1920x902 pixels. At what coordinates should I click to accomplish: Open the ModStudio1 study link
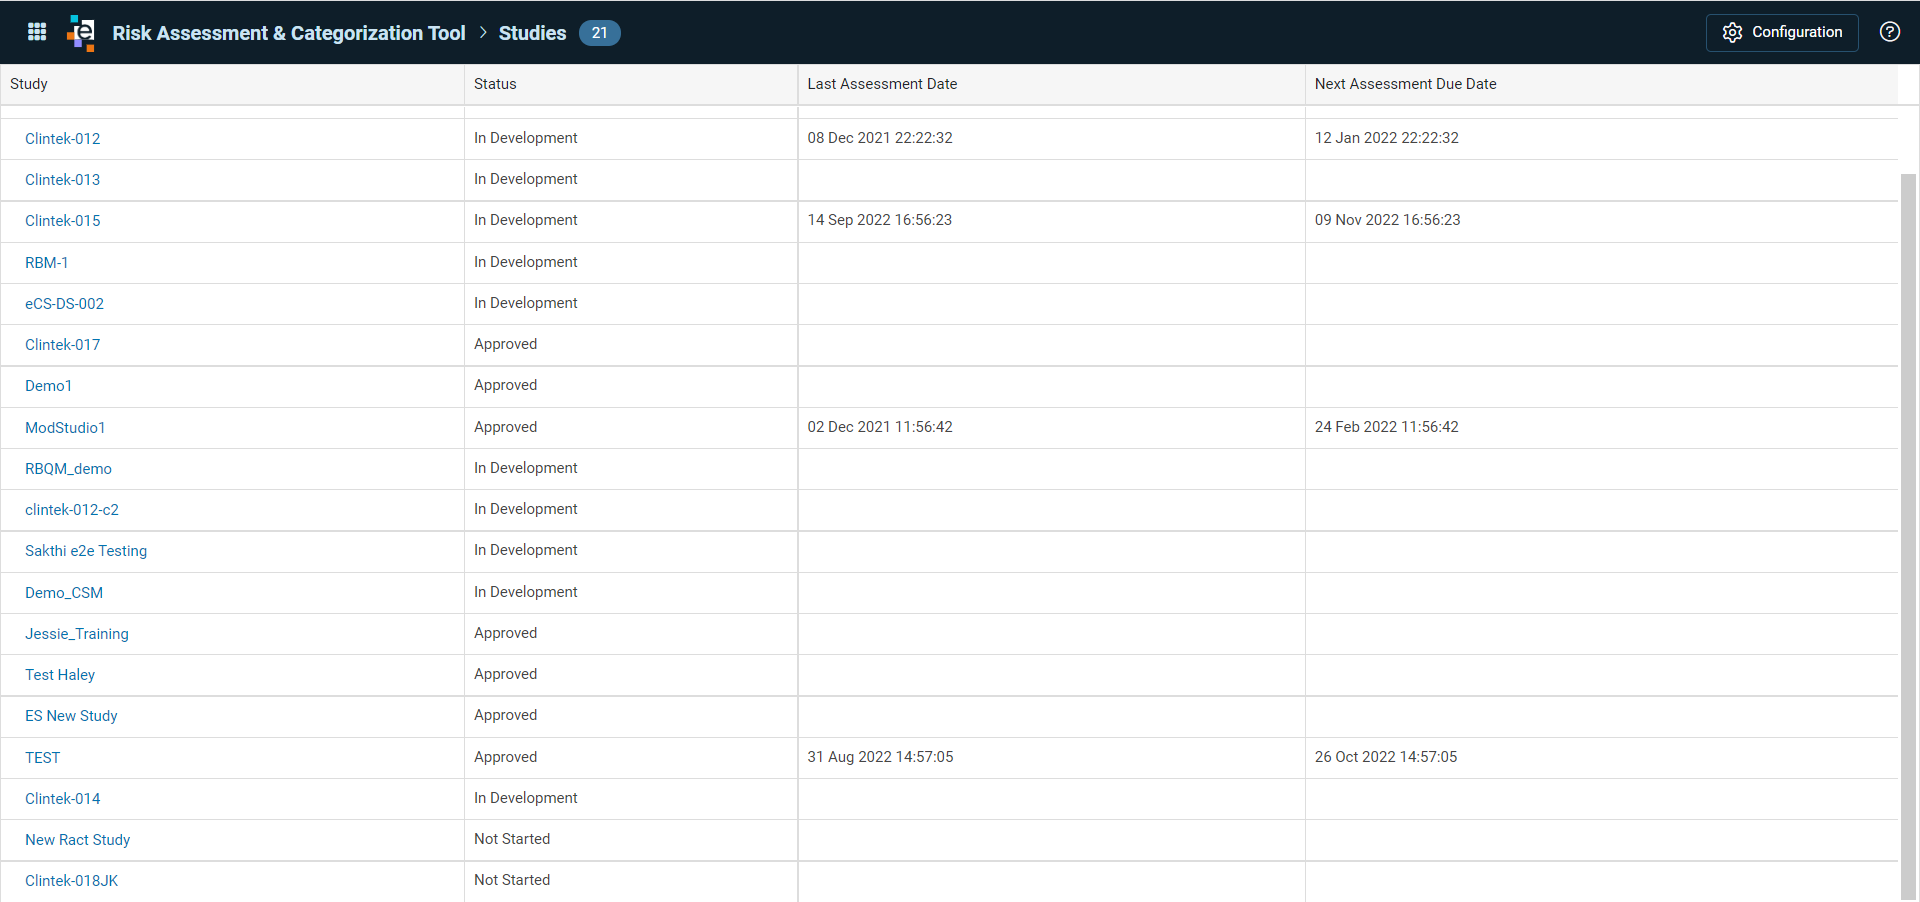[x=65, y=428]
